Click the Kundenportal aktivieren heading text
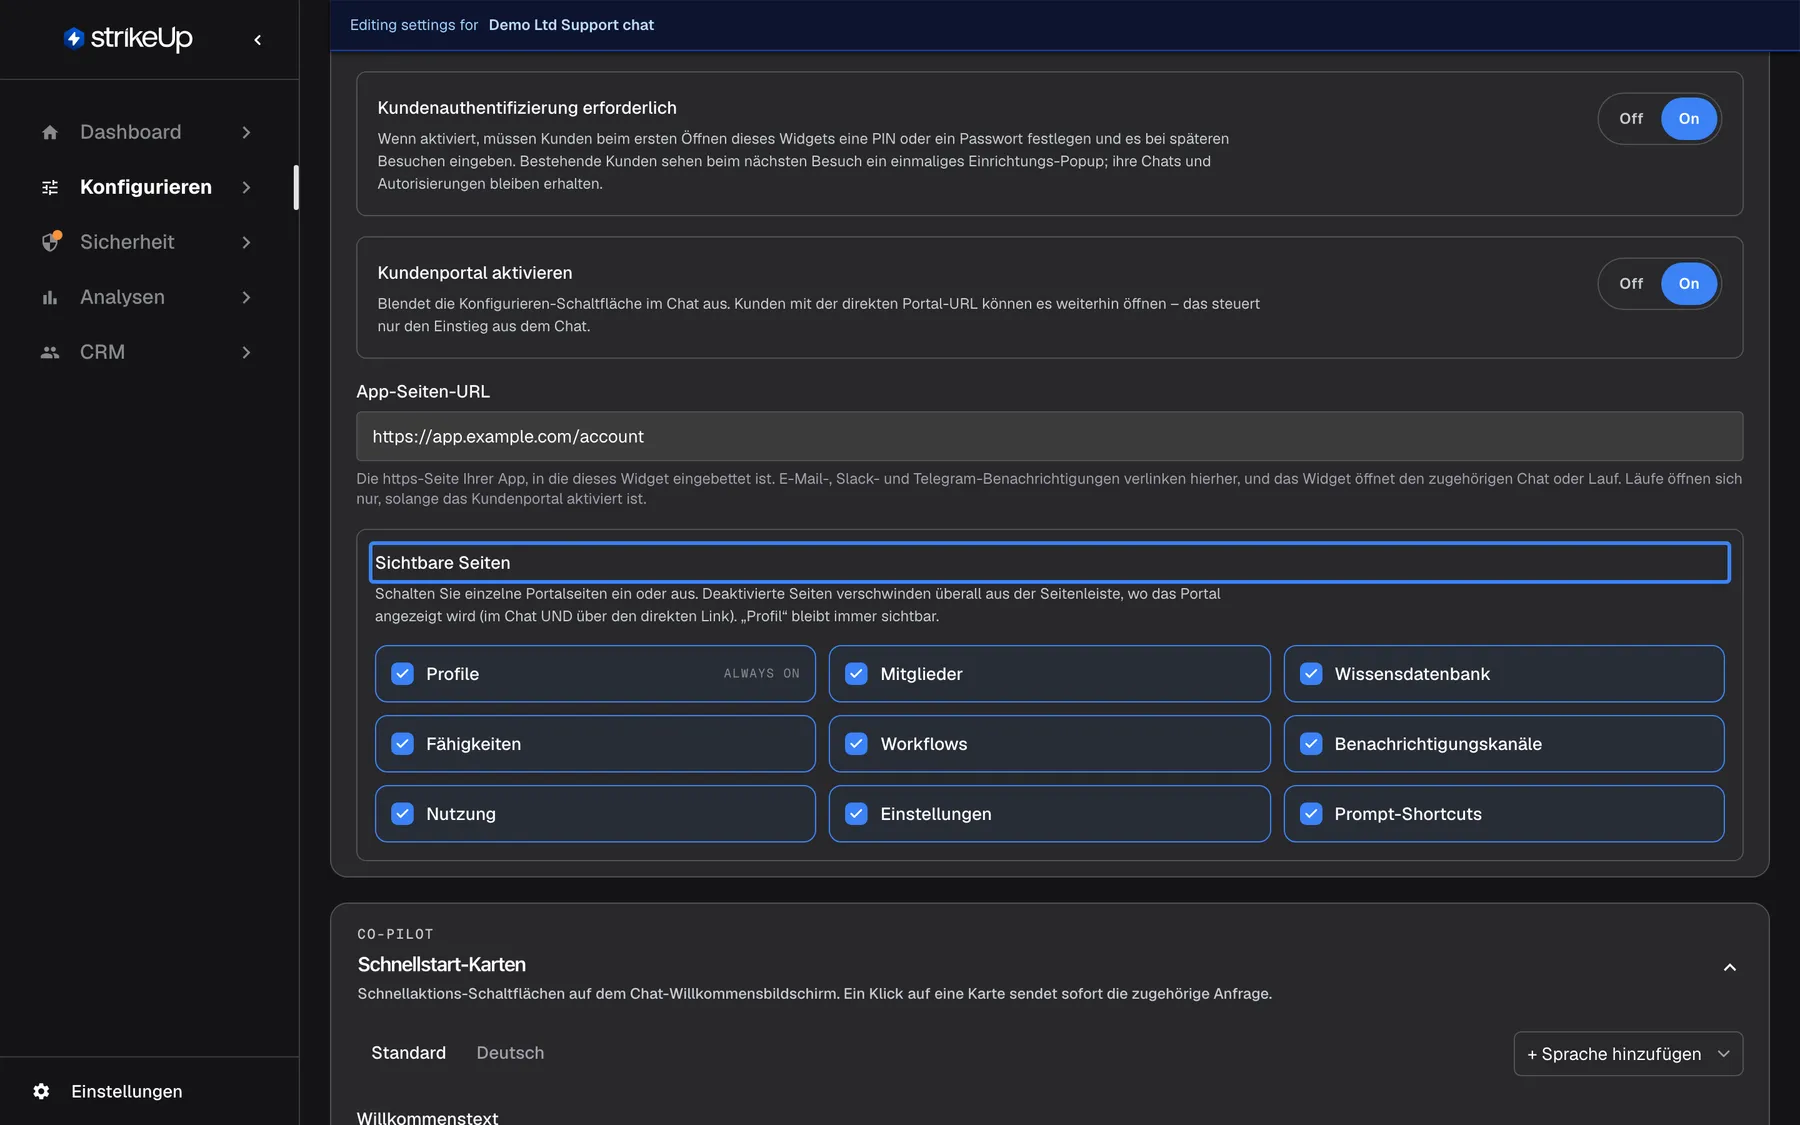 pos(475,273)
